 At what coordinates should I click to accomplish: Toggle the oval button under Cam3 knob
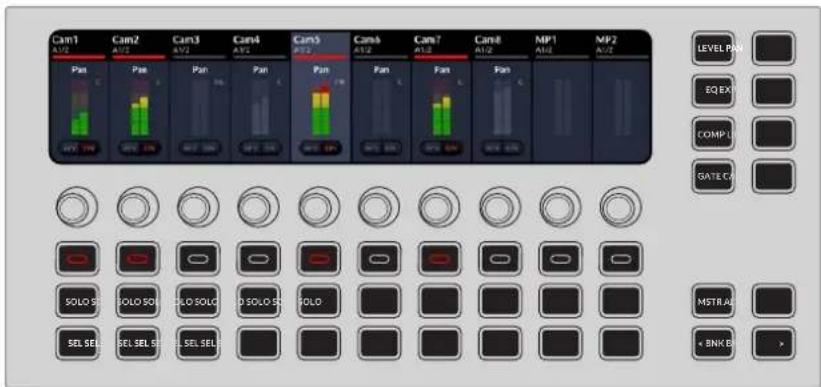point(198,259)
